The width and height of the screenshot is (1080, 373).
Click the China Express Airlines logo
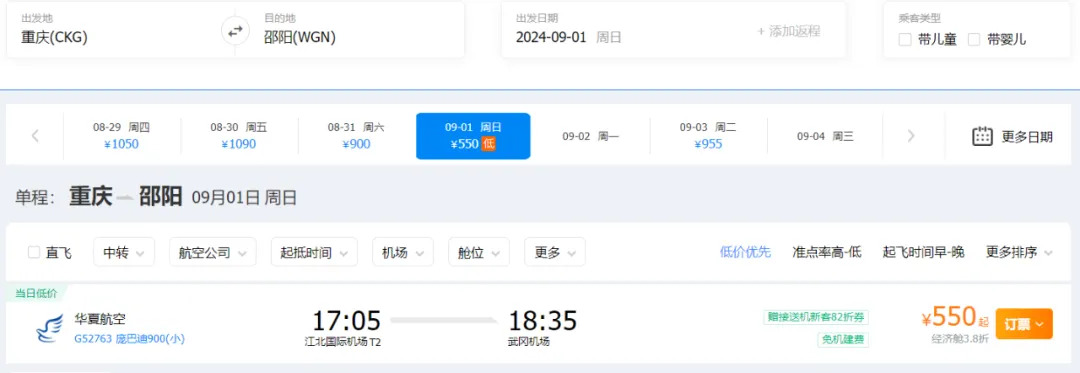point(50,329)
